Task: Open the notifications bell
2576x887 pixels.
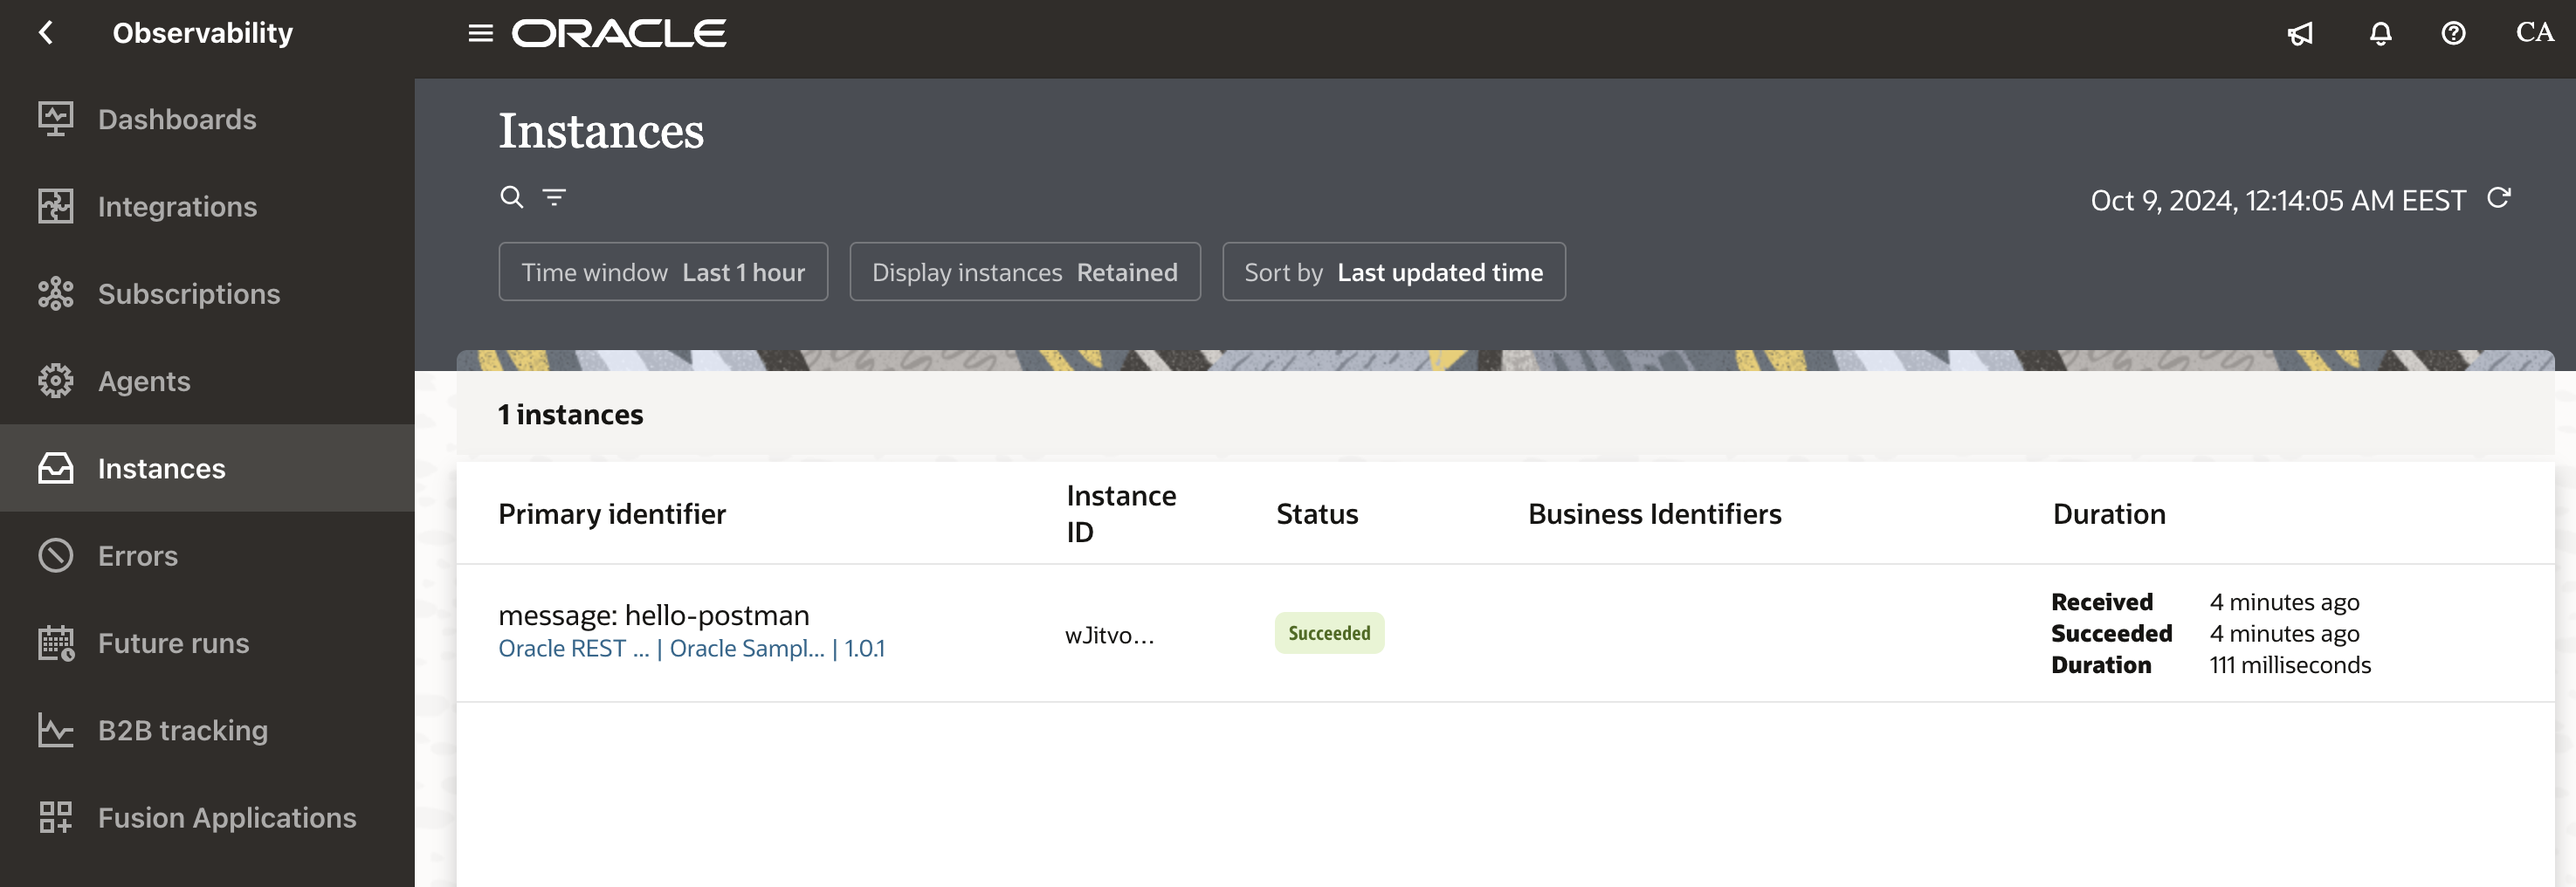Action: 2380,34
